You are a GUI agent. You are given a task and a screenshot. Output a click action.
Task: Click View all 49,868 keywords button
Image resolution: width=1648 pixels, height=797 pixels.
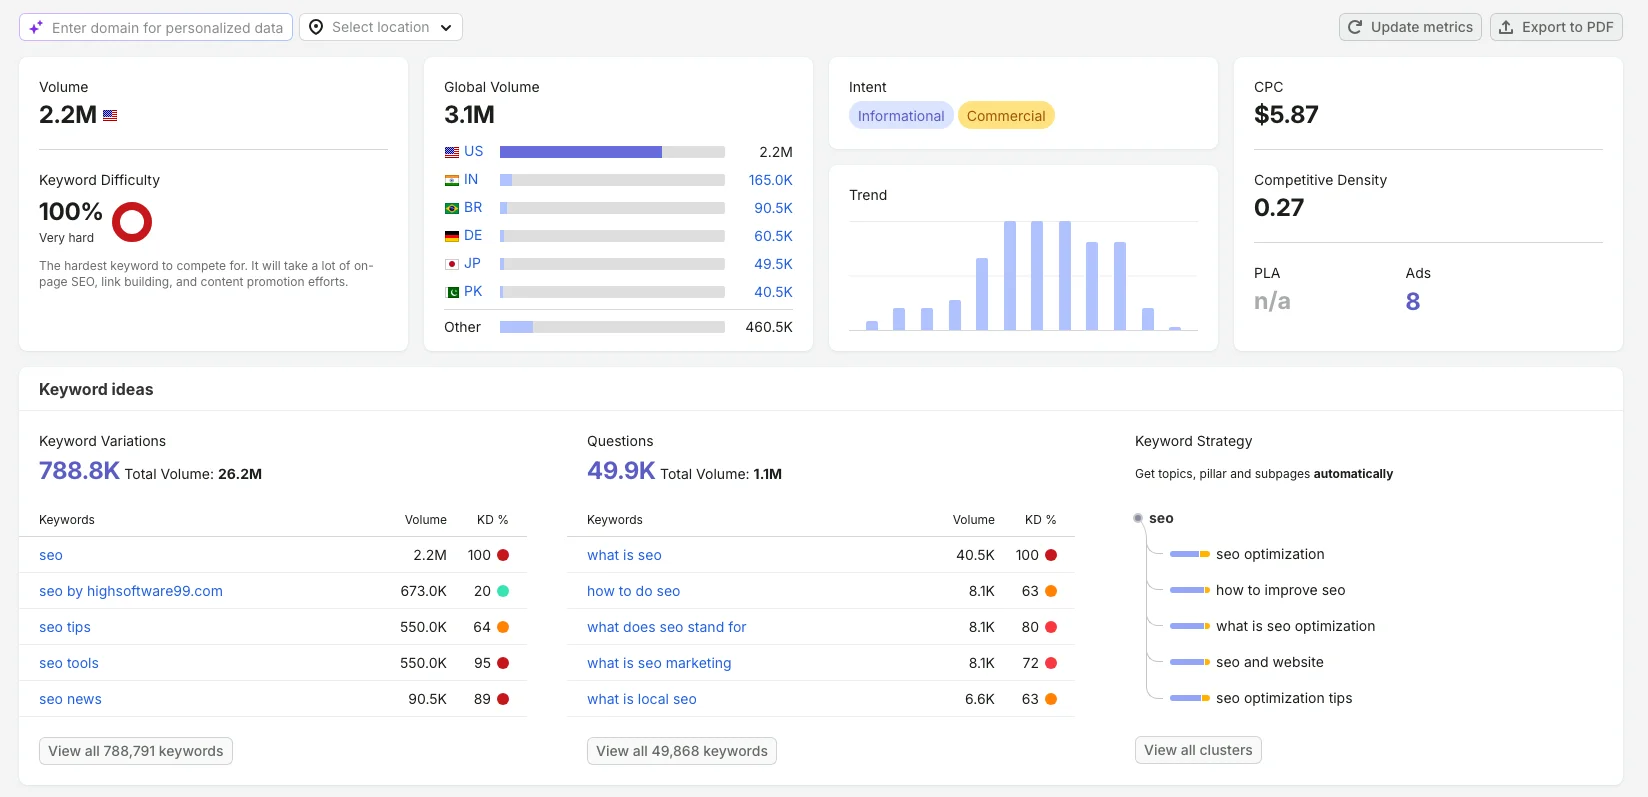tap(682, 751)
